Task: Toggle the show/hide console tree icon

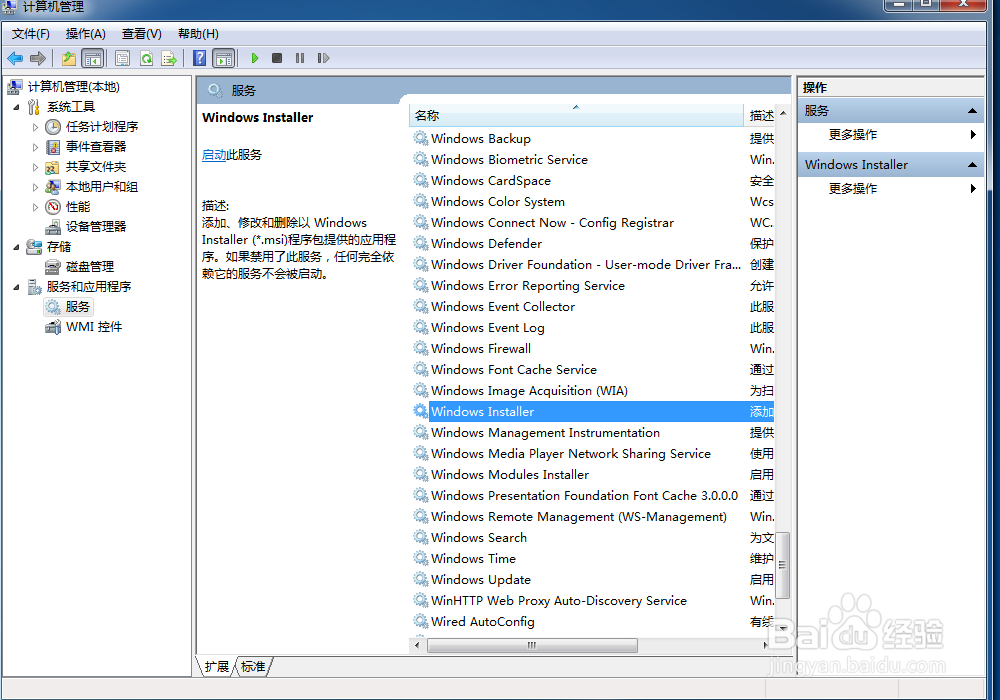Action: pyautogui.click(x=93, y=59)
